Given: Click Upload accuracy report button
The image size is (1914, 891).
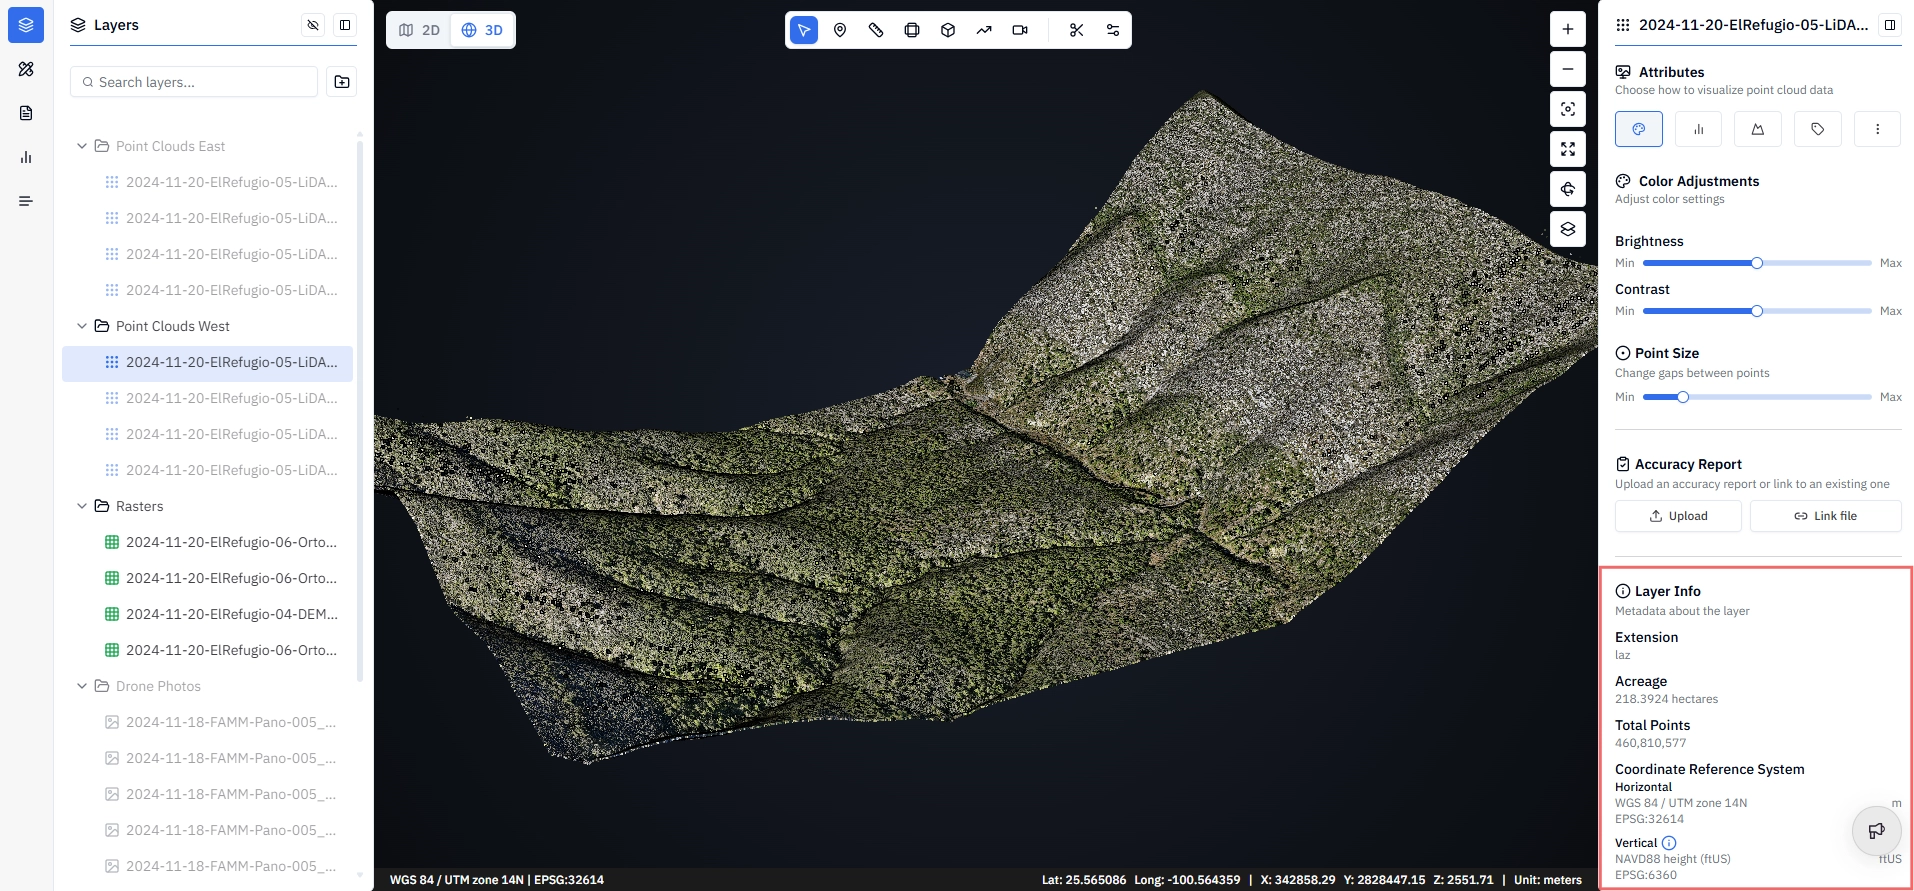Looking at the screenshot, I should 1678,516.
